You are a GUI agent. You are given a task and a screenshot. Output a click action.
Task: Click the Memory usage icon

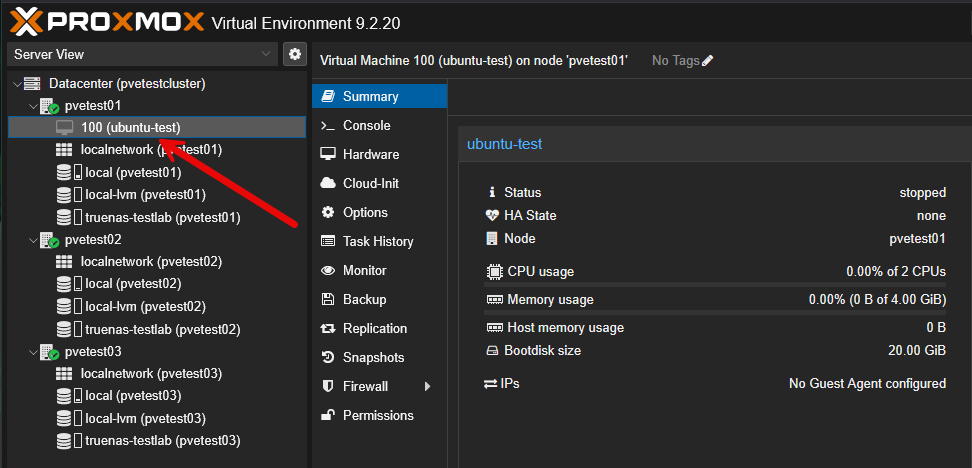(x=494, y=300)
